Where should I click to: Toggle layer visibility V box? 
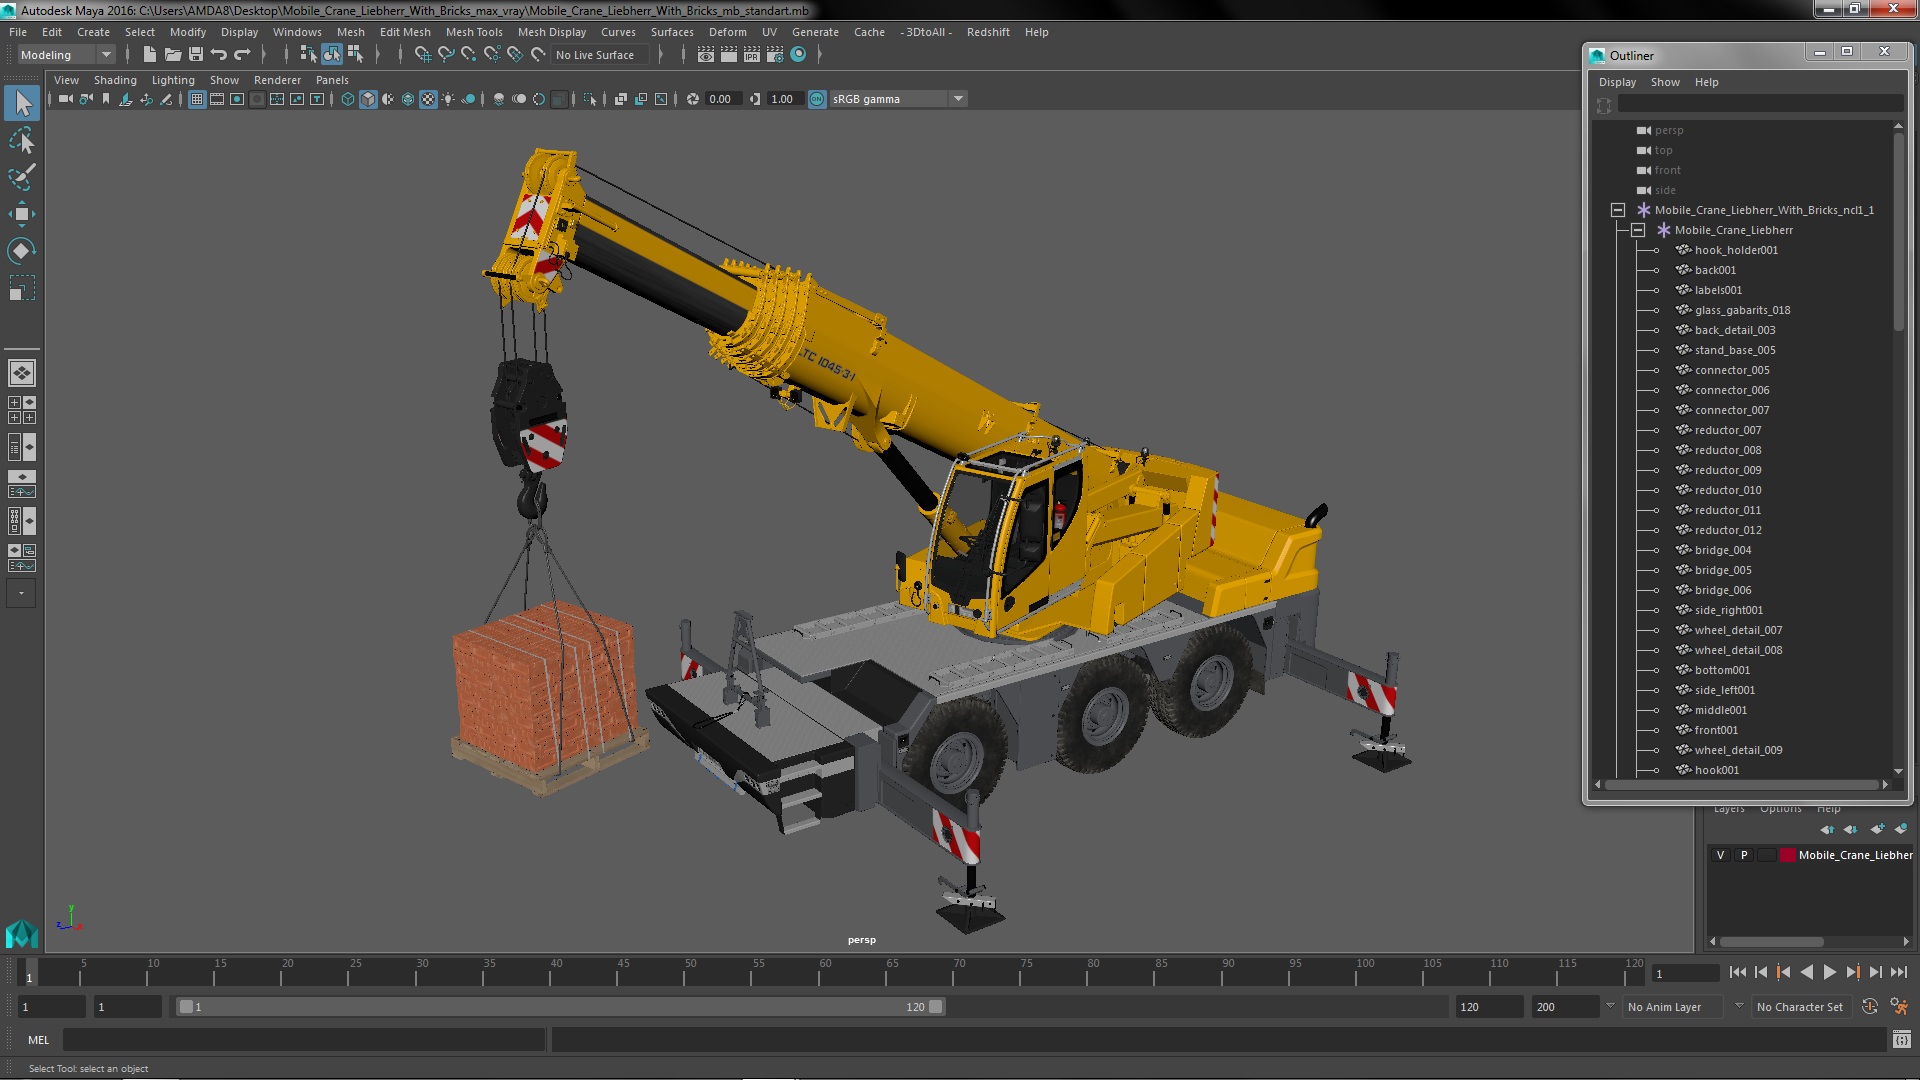pyautogui.click(x=1720, y=855)
